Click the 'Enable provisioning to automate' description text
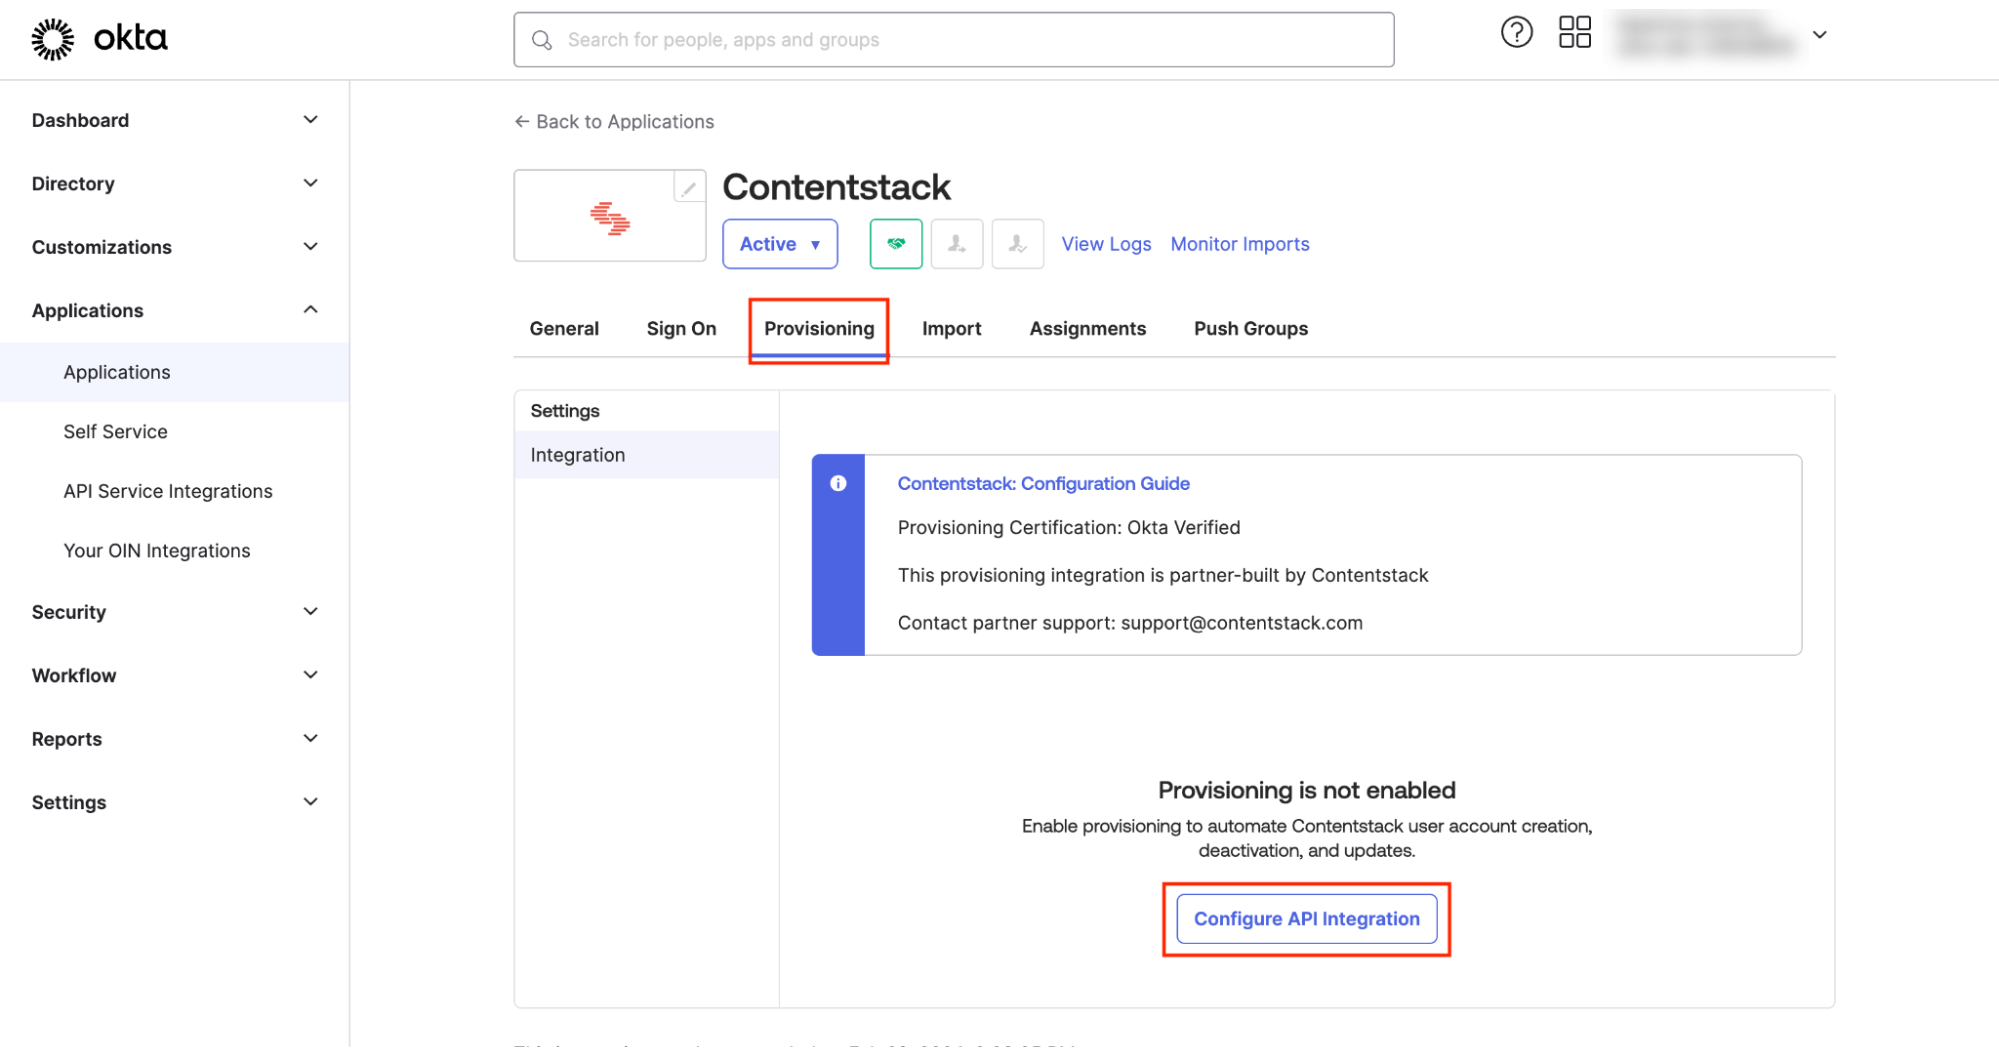Viewport: 1999px width, 1048px height. [1306, 838]
